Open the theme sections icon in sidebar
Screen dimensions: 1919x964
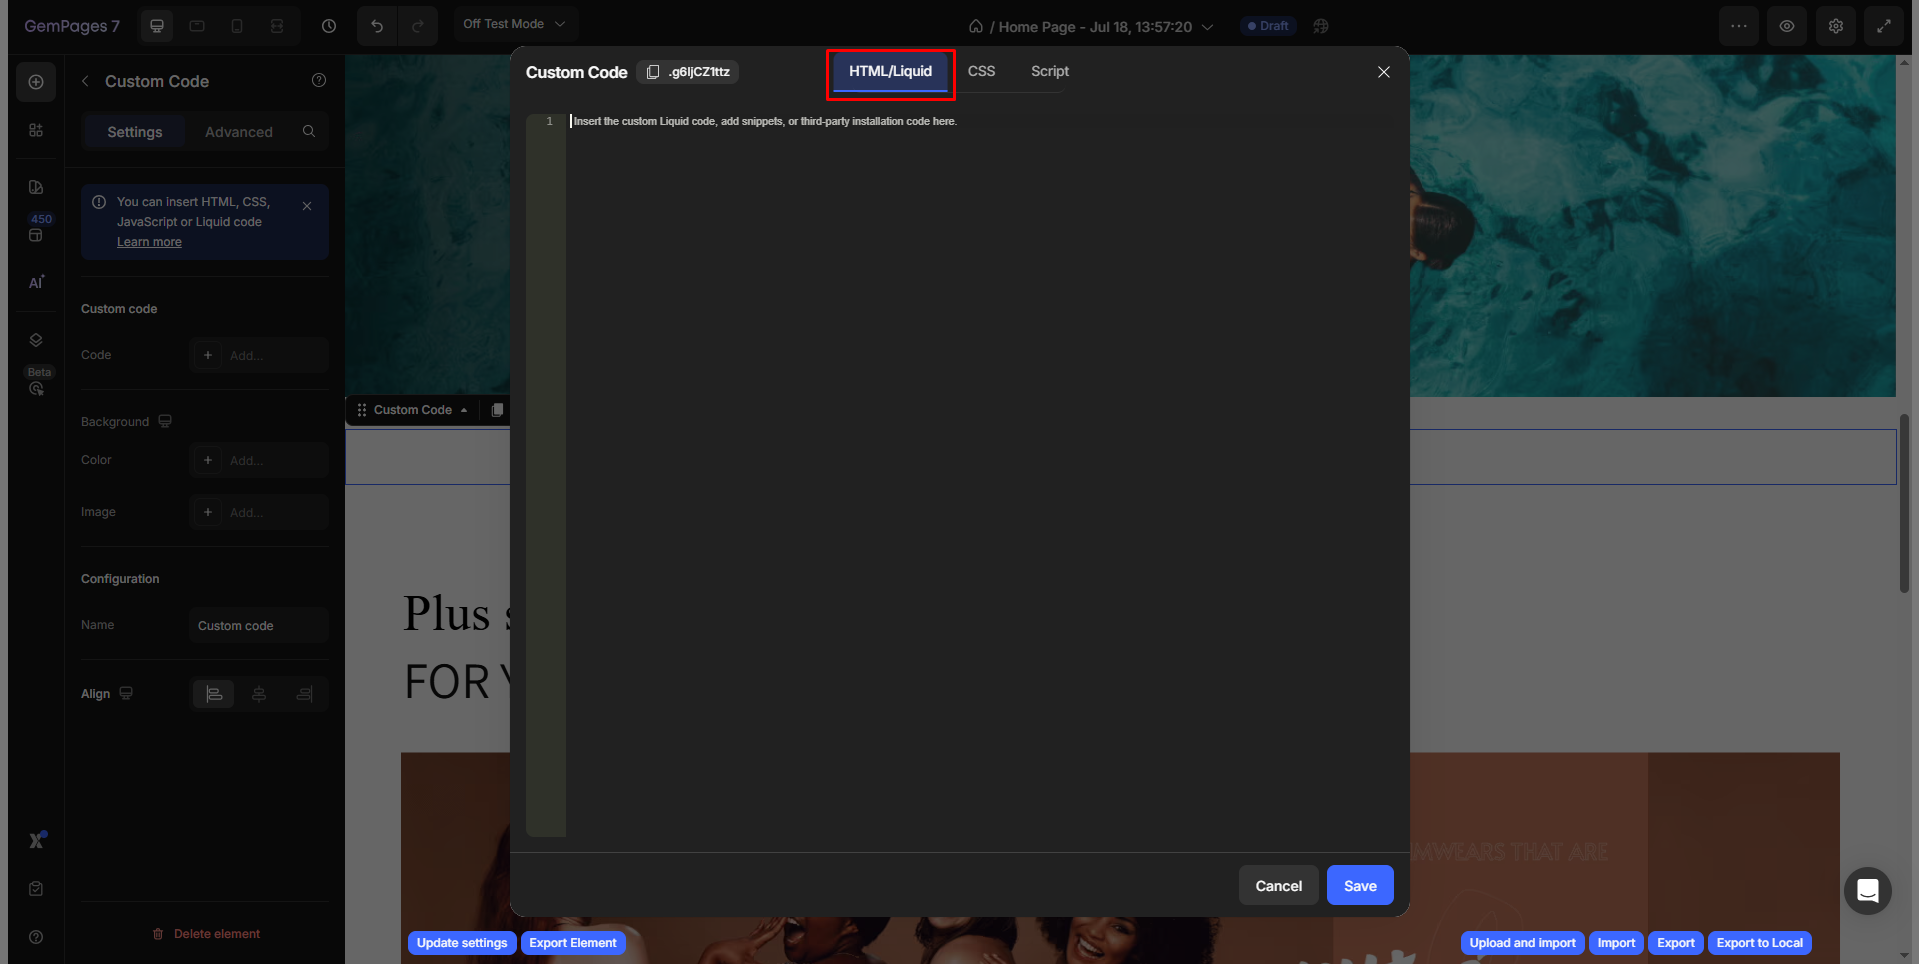coord(36,187)
